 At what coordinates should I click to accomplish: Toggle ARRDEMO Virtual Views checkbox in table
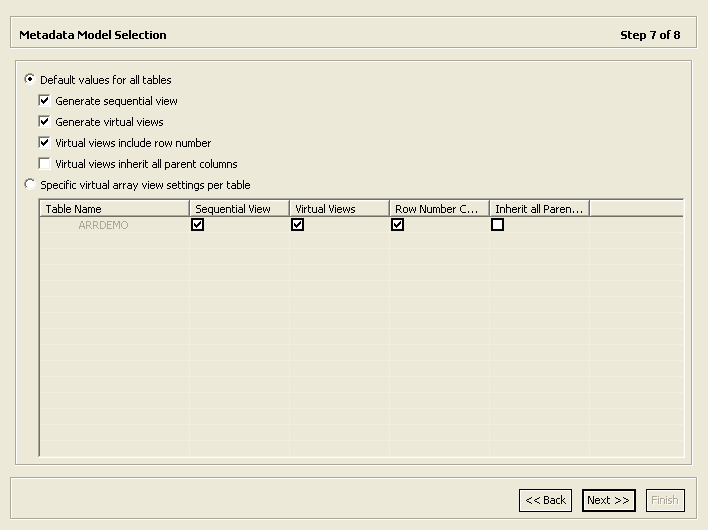click(x=298, y=225)
